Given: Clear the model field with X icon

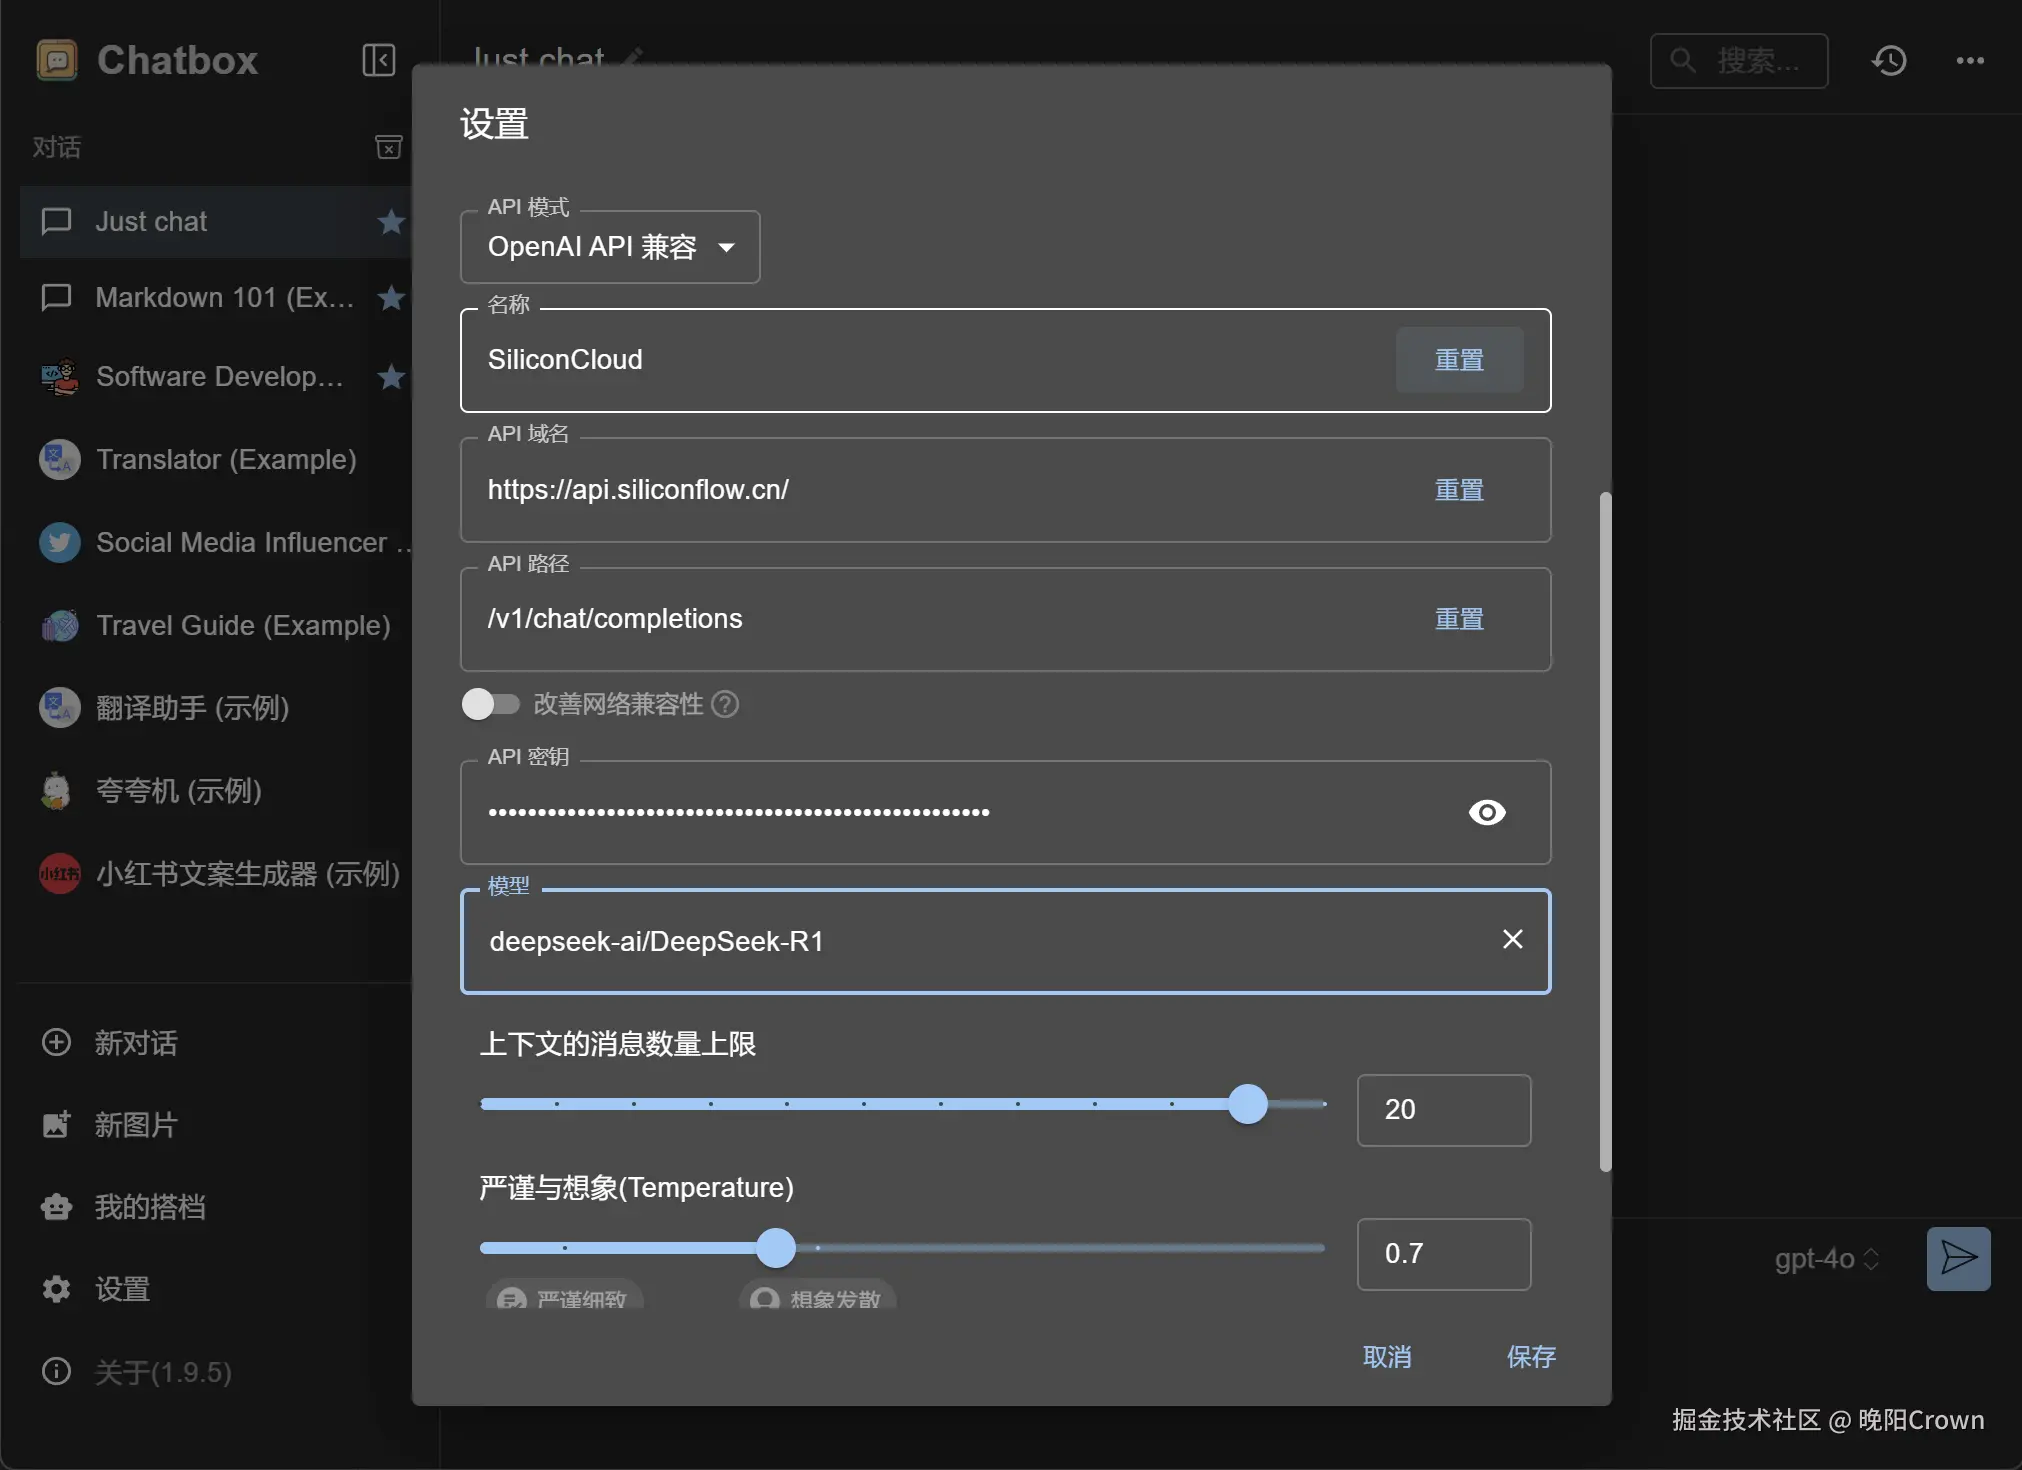Looking at the screenshot, I should click(x=1512, y=939).
